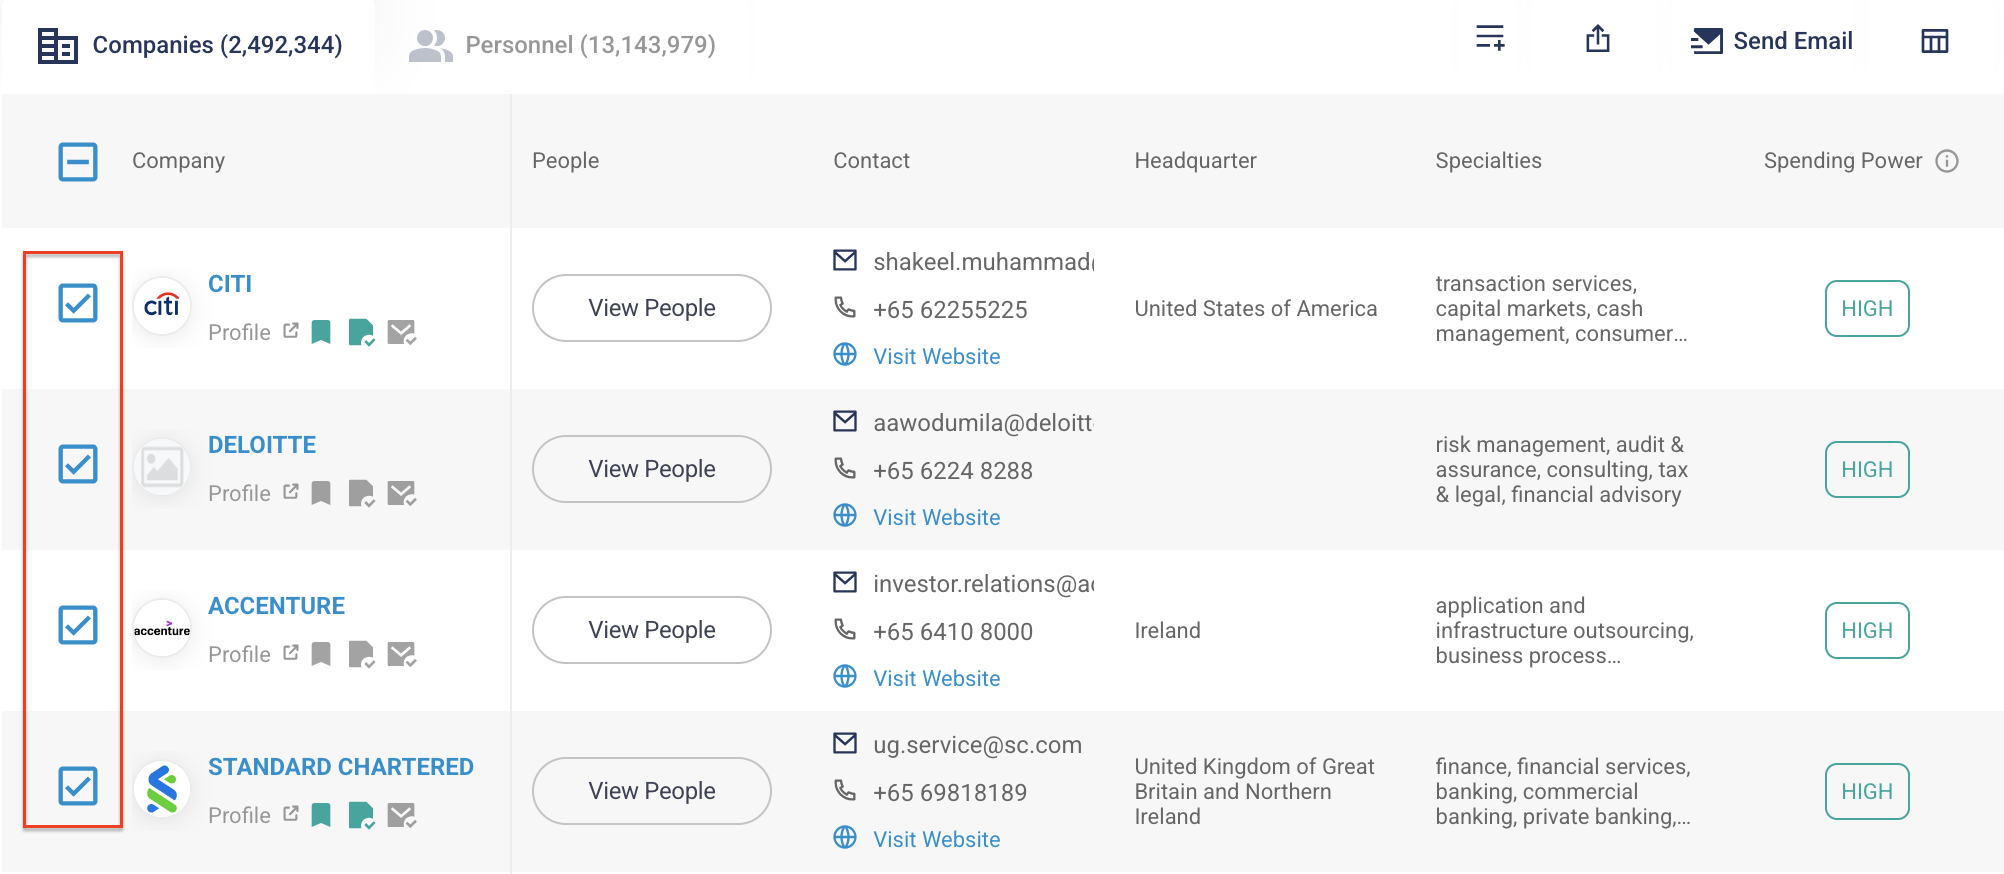Click phone number +65 6410 8000
The image size is (2004, 874).
[953, 632]
